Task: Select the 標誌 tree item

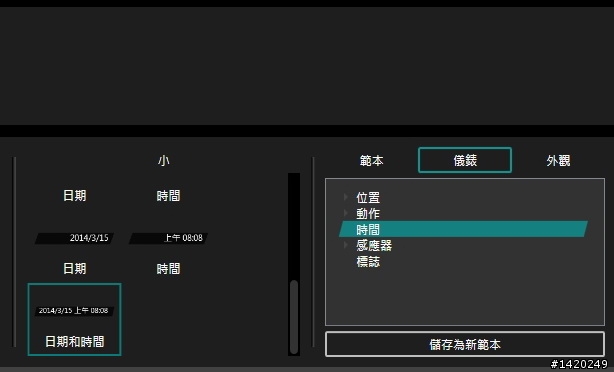Action: pyautogui.click(x=368, y=262)
